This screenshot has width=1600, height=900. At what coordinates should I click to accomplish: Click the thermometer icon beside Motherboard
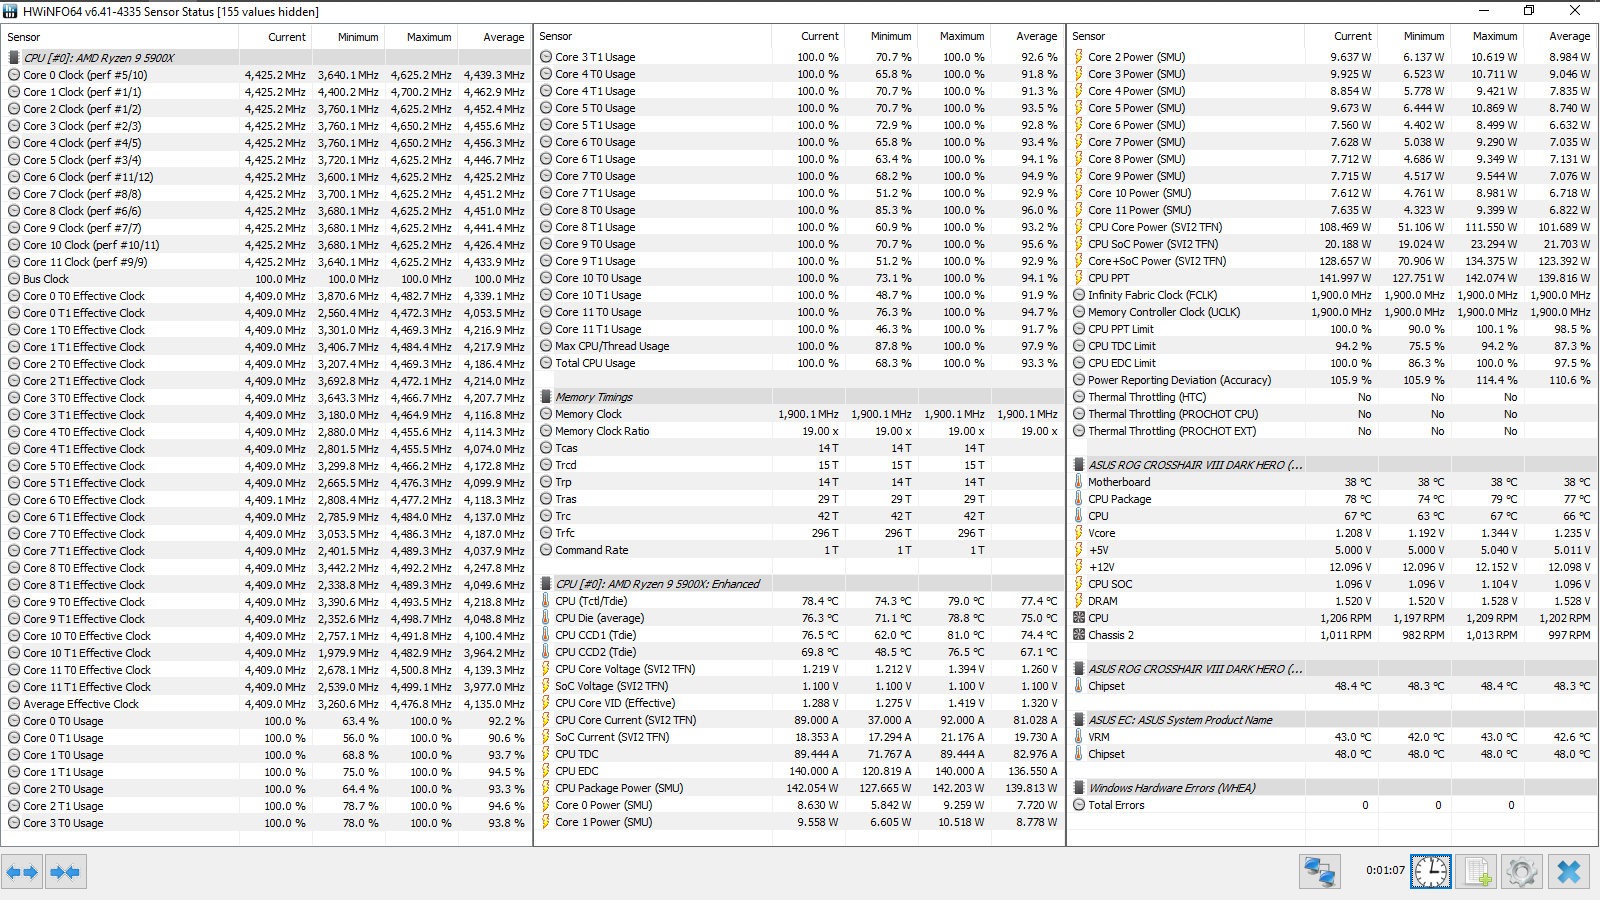pos(1079,482)
